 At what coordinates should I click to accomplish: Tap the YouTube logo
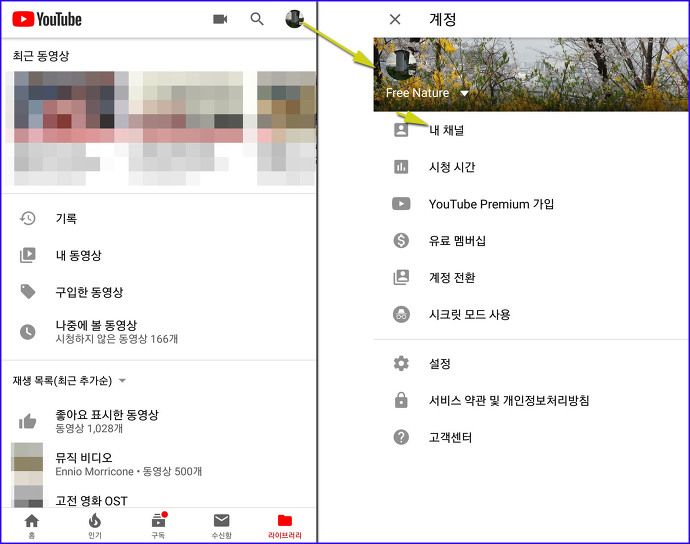[47, 19]
